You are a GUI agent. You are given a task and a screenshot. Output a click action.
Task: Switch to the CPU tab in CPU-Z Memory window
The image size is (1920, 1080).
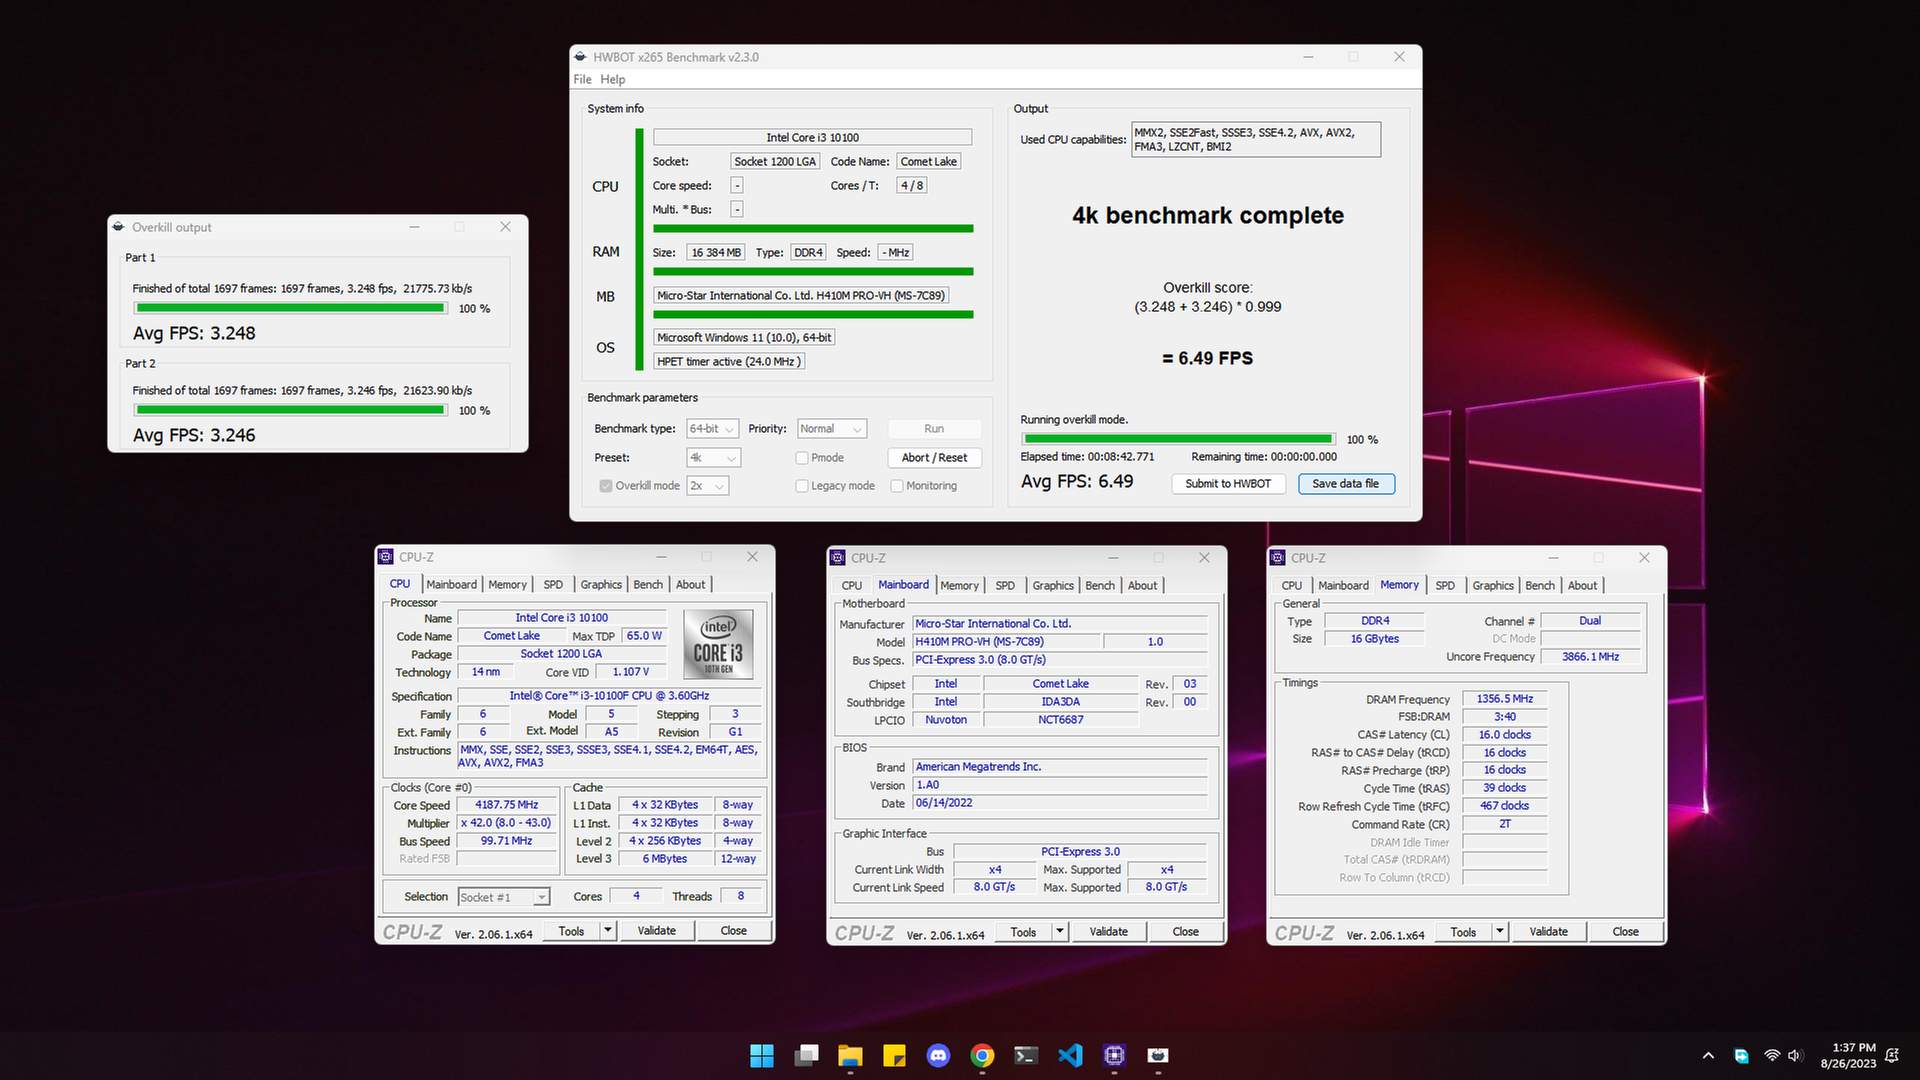[x=1292, y=586]
